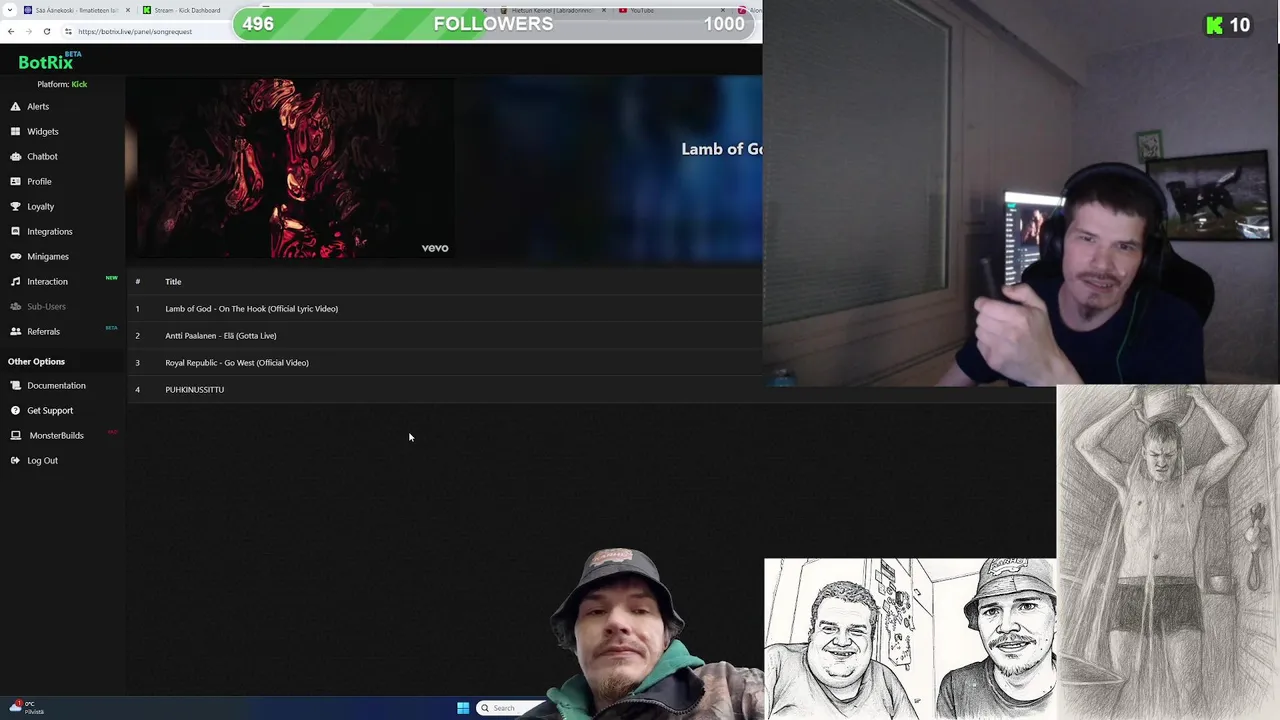This screenshot has height=720, width=1280.
Task: Open the MonsterBuilds link
Action: tap(56, 435)
